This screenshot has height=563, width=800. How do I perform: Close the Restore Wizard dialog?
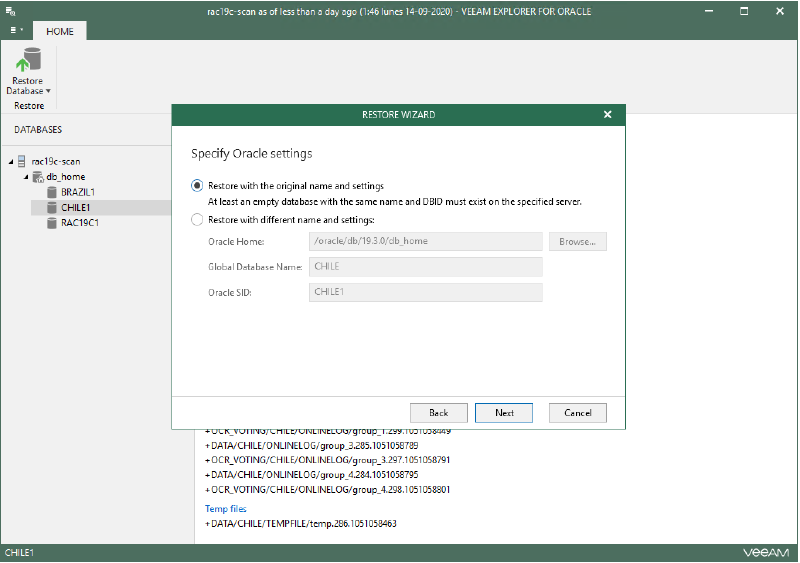pyautogui.click(x=607, y=115)
